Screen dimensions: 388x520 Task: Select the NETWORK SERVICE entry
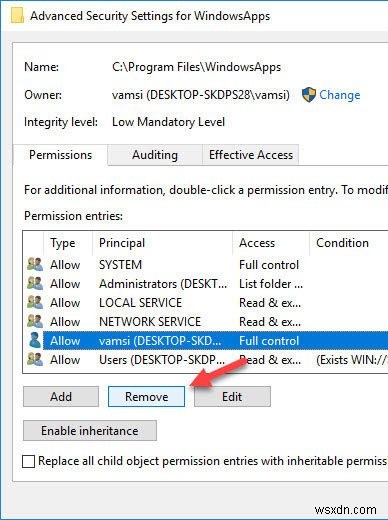(x=150, y=322)
